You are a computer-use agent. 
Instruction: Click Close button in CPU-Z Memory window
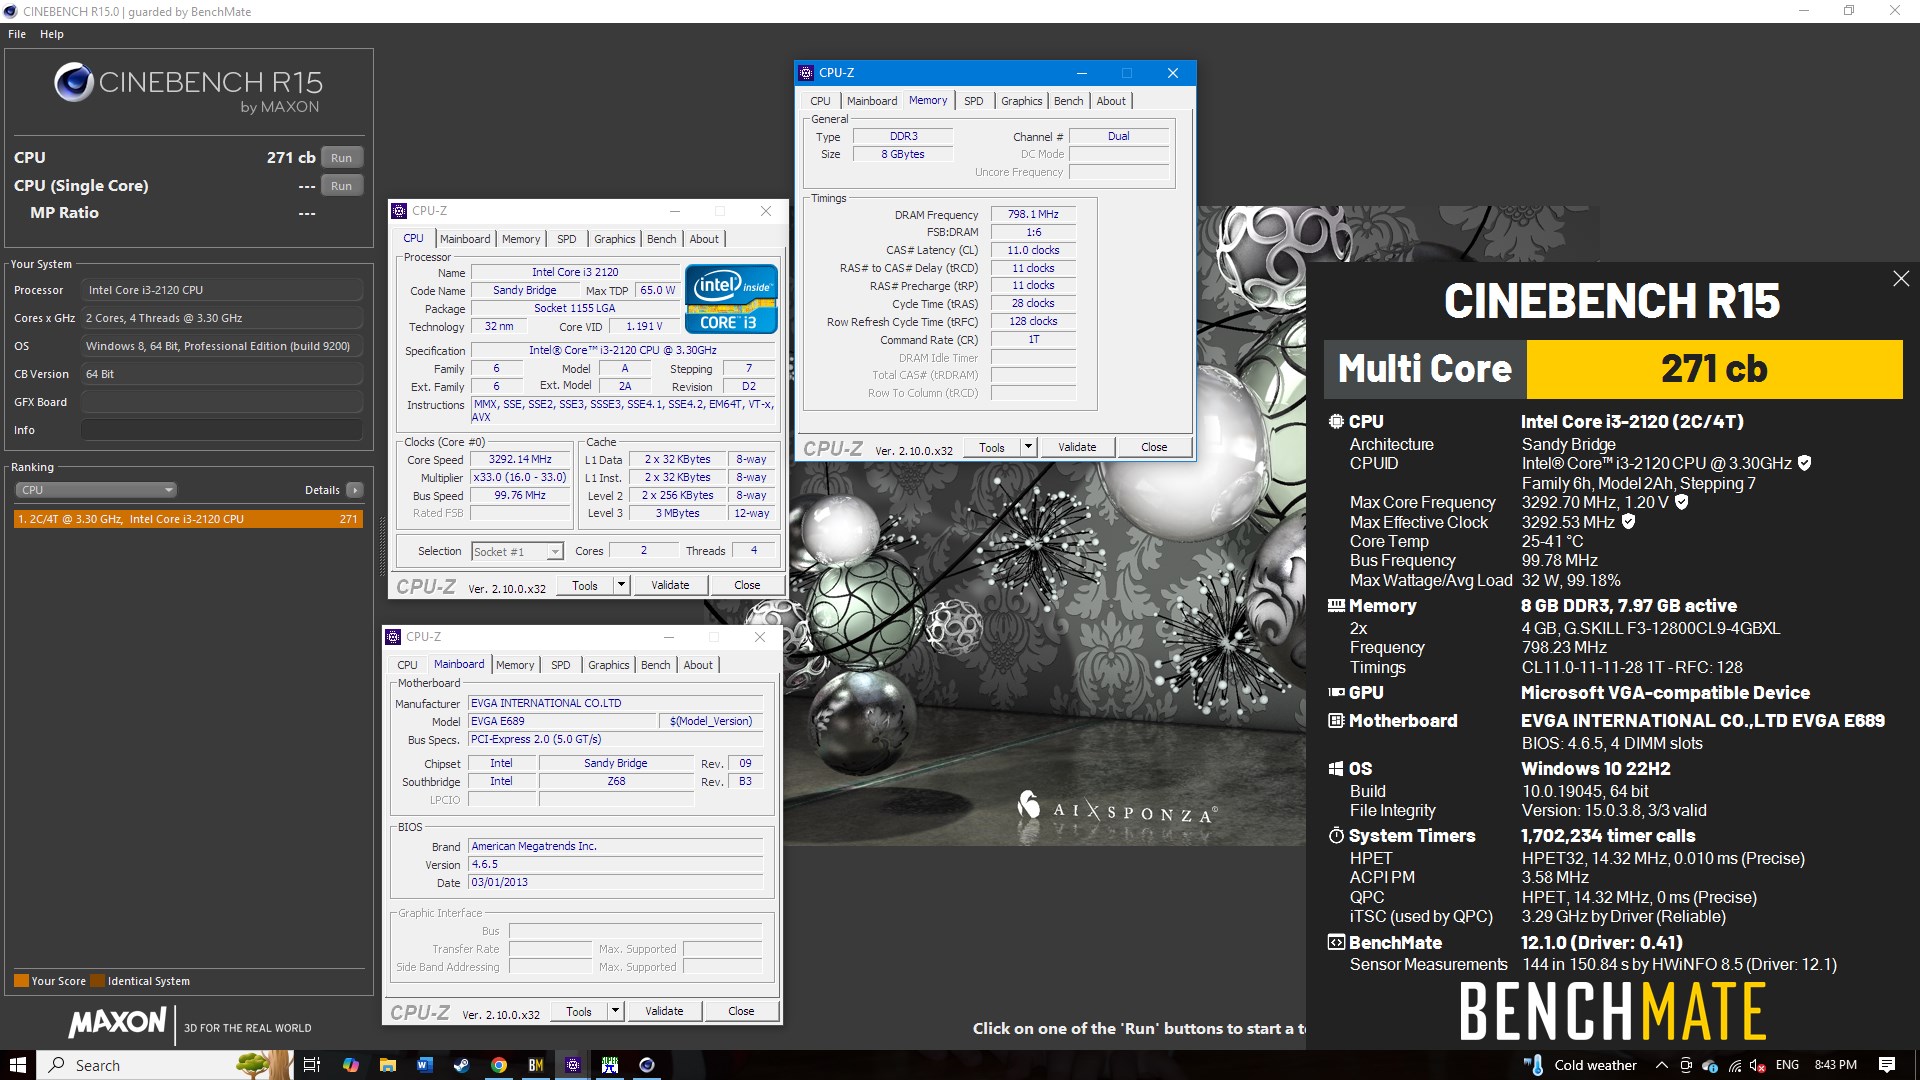click(x=1154, y=447)
